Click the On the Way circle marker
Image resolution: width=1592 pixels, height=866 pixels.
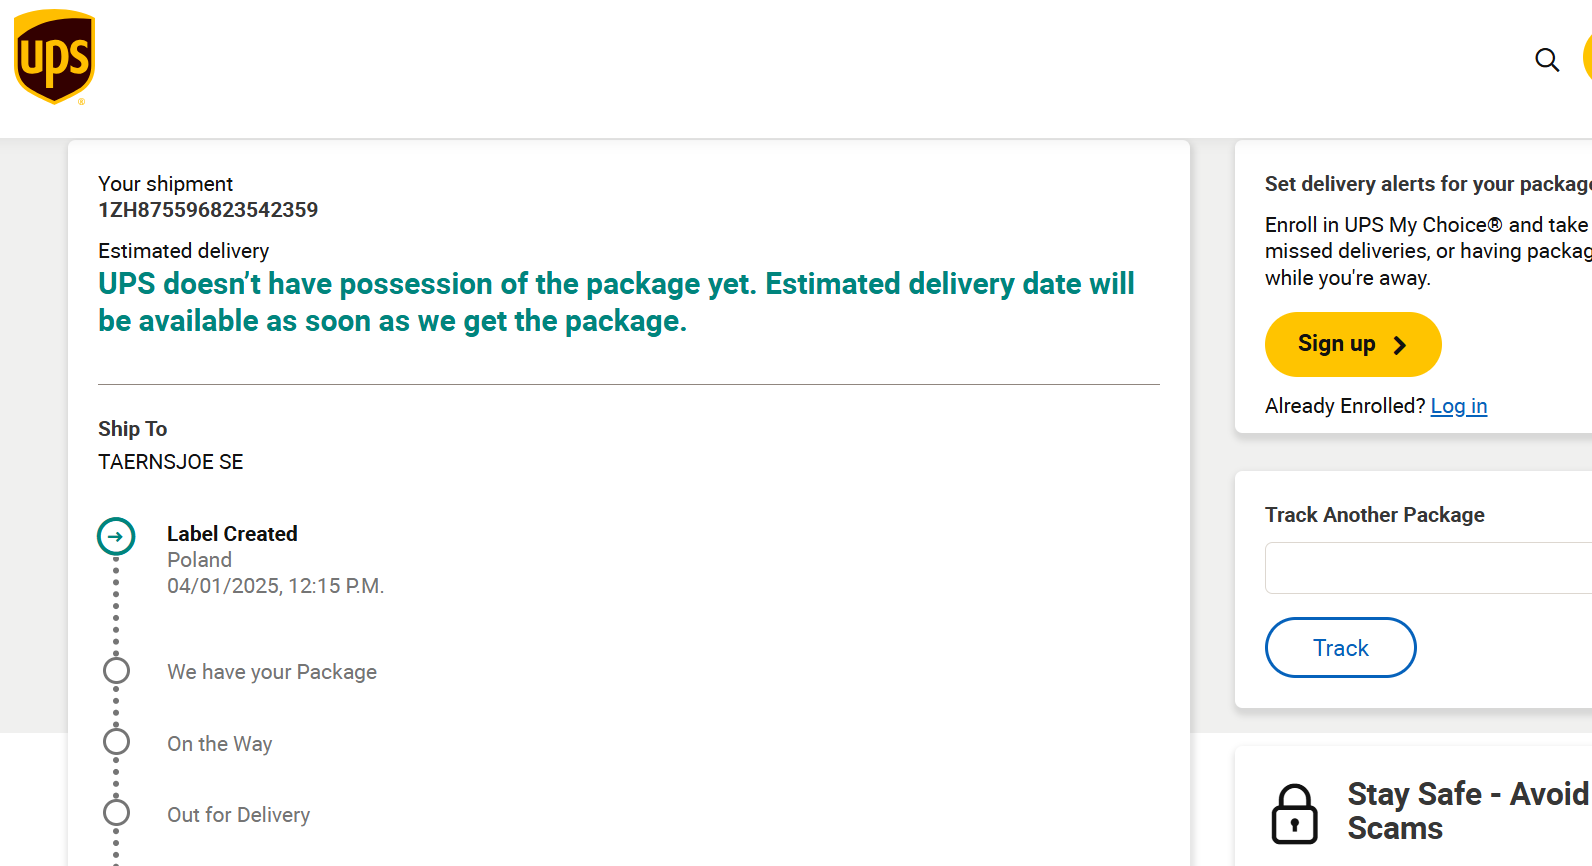[x=117, y=742]
